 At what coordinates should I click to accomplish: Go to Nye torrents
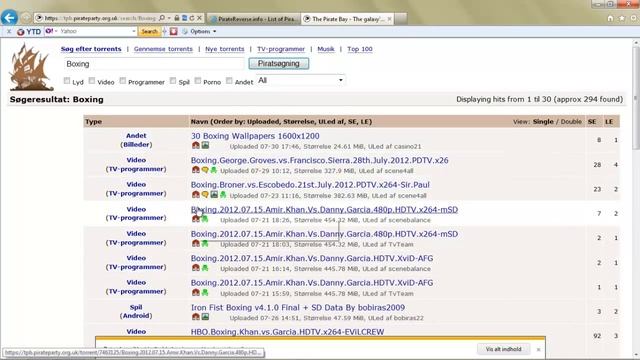pos(224,49)
